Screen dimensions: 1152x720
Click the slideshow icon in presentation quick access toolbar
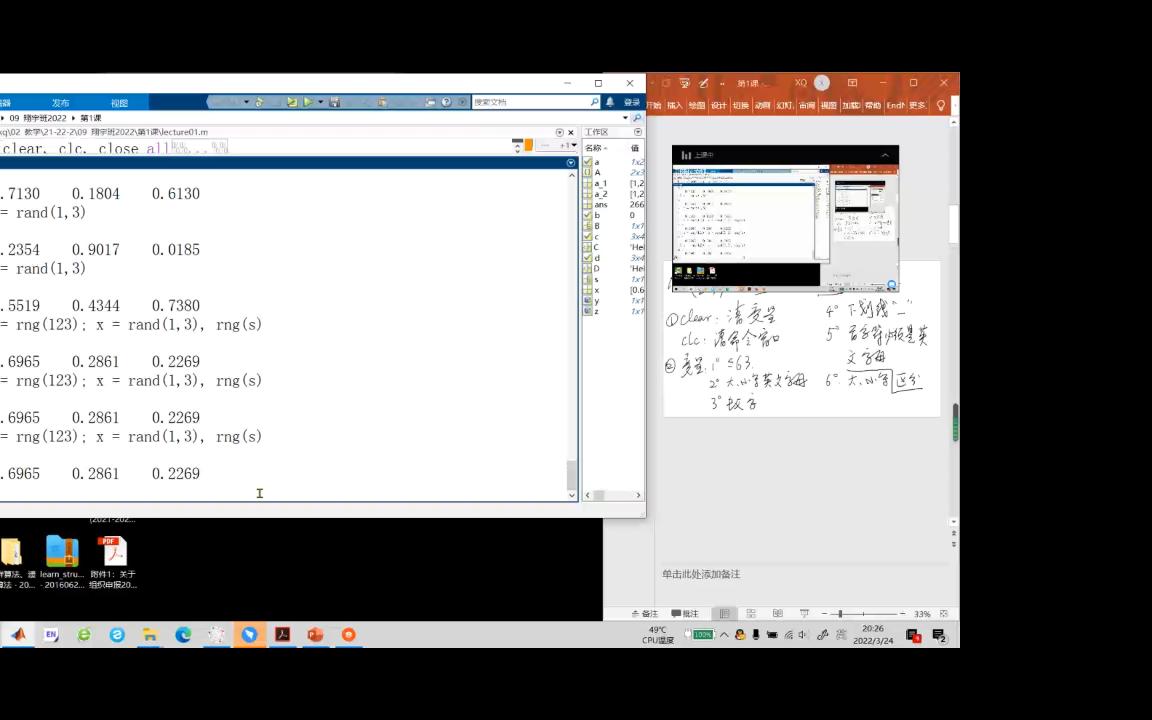tap(684, 83)
